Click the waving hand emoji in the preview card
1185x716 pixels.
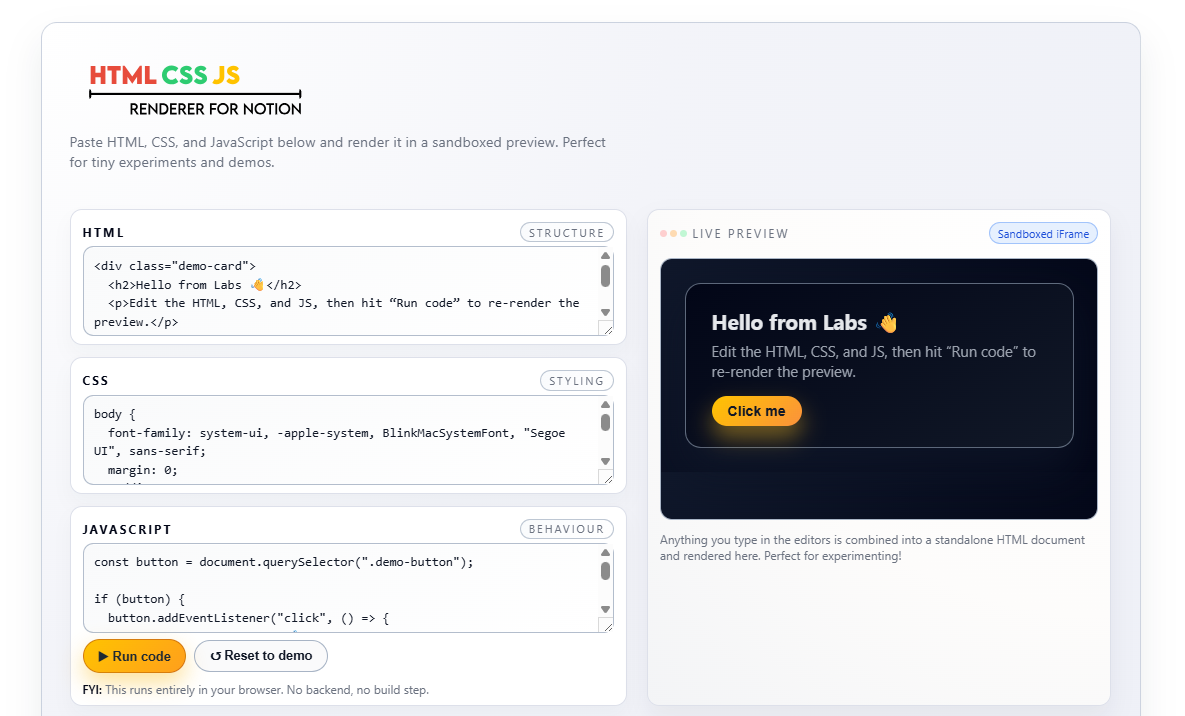tap(887, 322)
